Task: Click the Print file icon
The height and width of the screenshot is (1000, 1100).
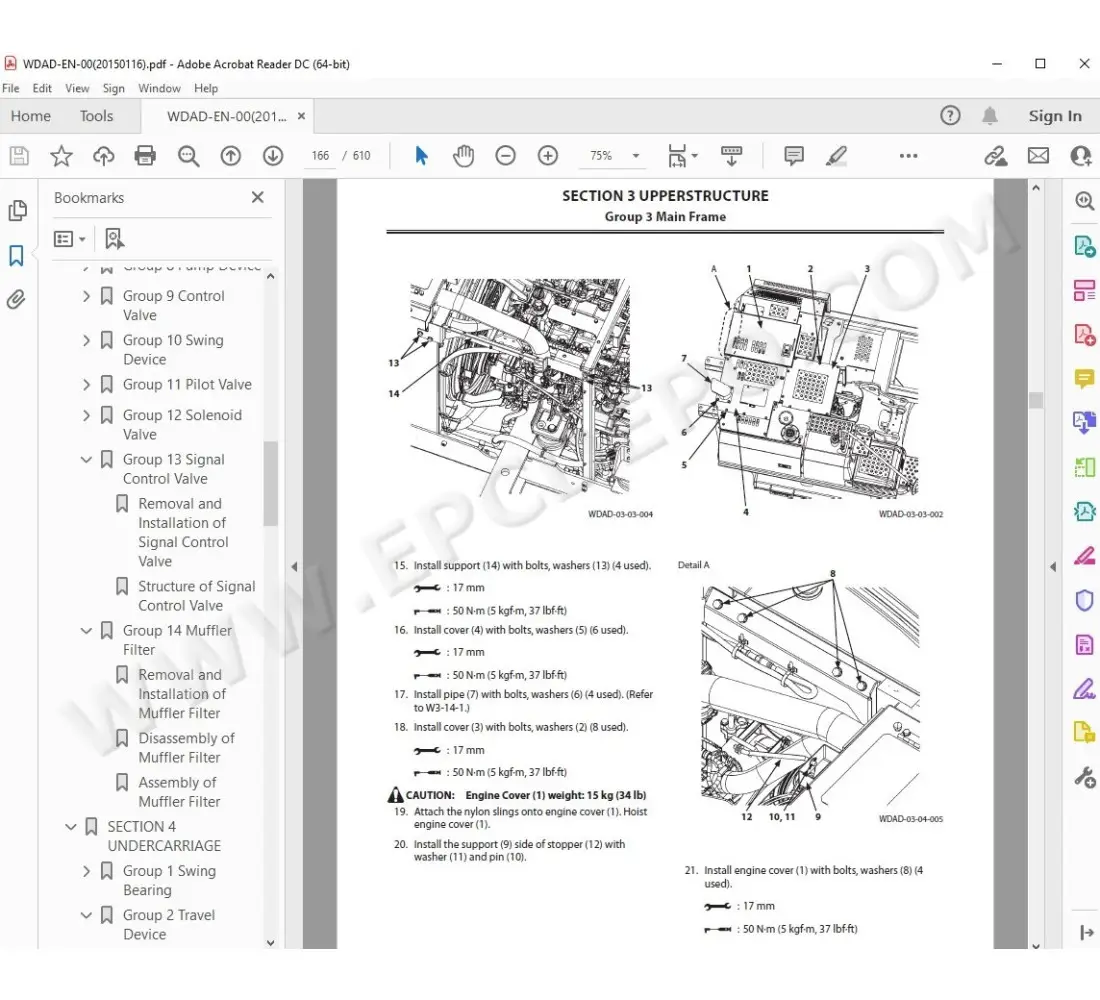Action: (145, 155)
